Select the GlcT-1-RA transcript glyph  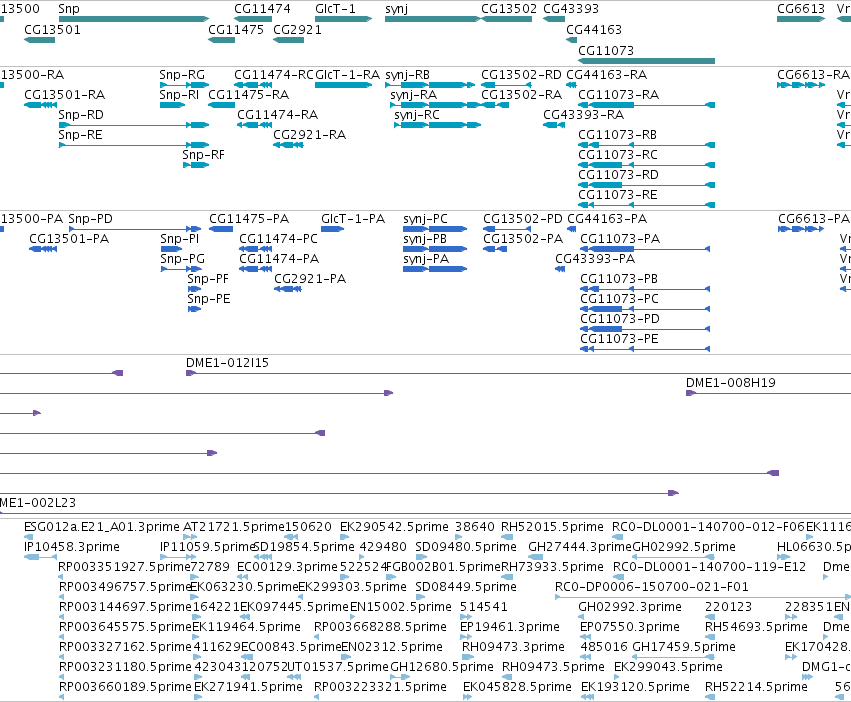344,85
